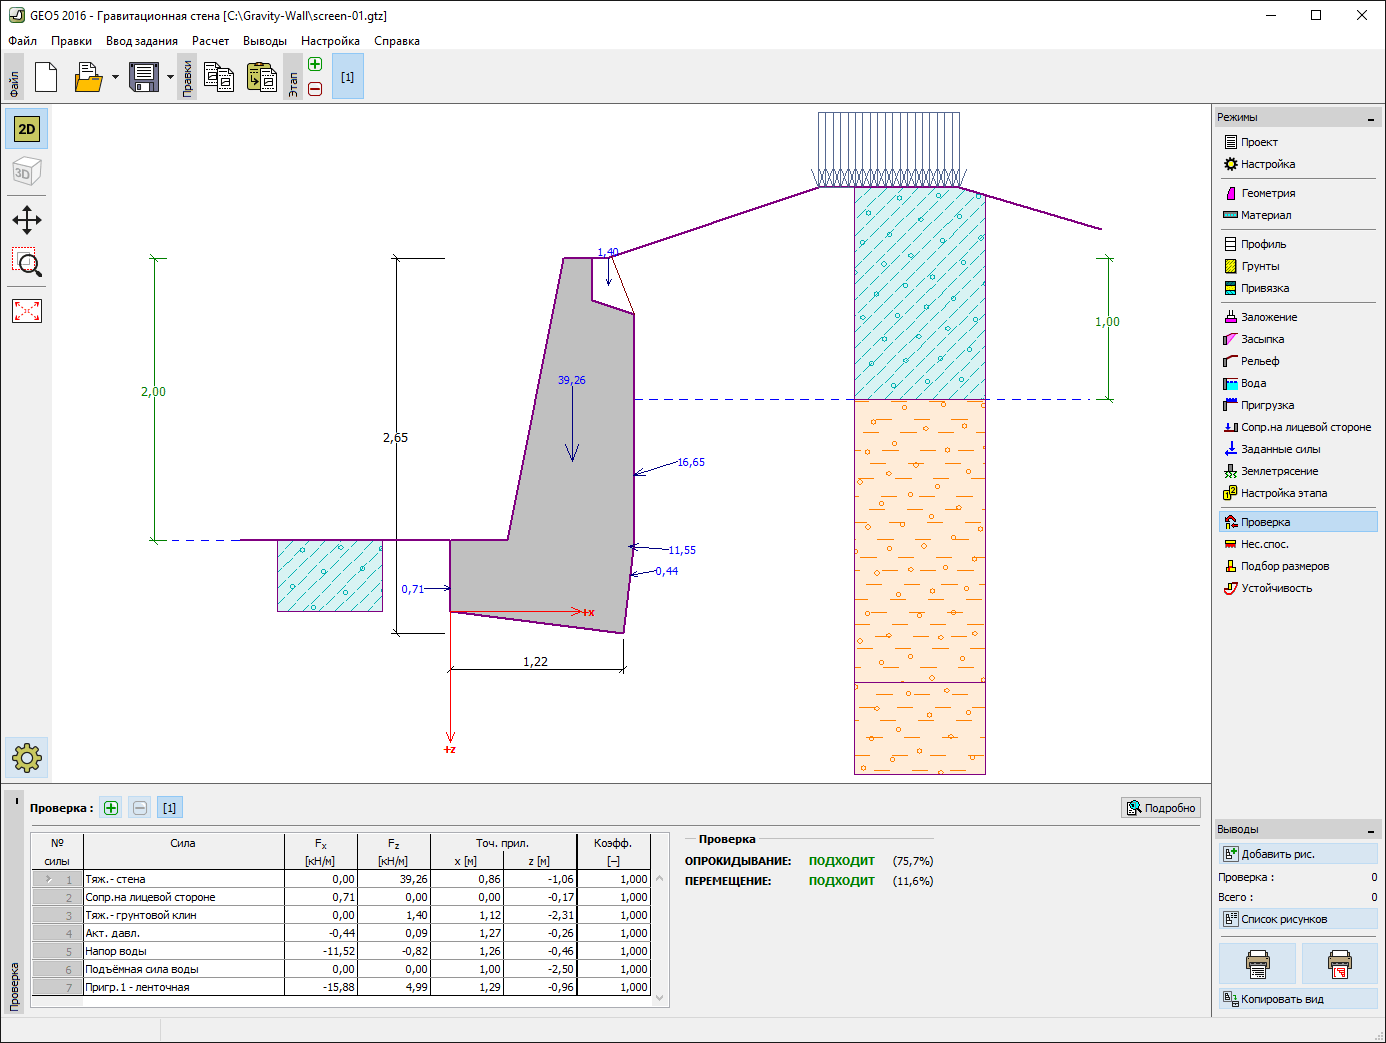
Task: Select the Геометрия mode
Action: point(1298,193)
